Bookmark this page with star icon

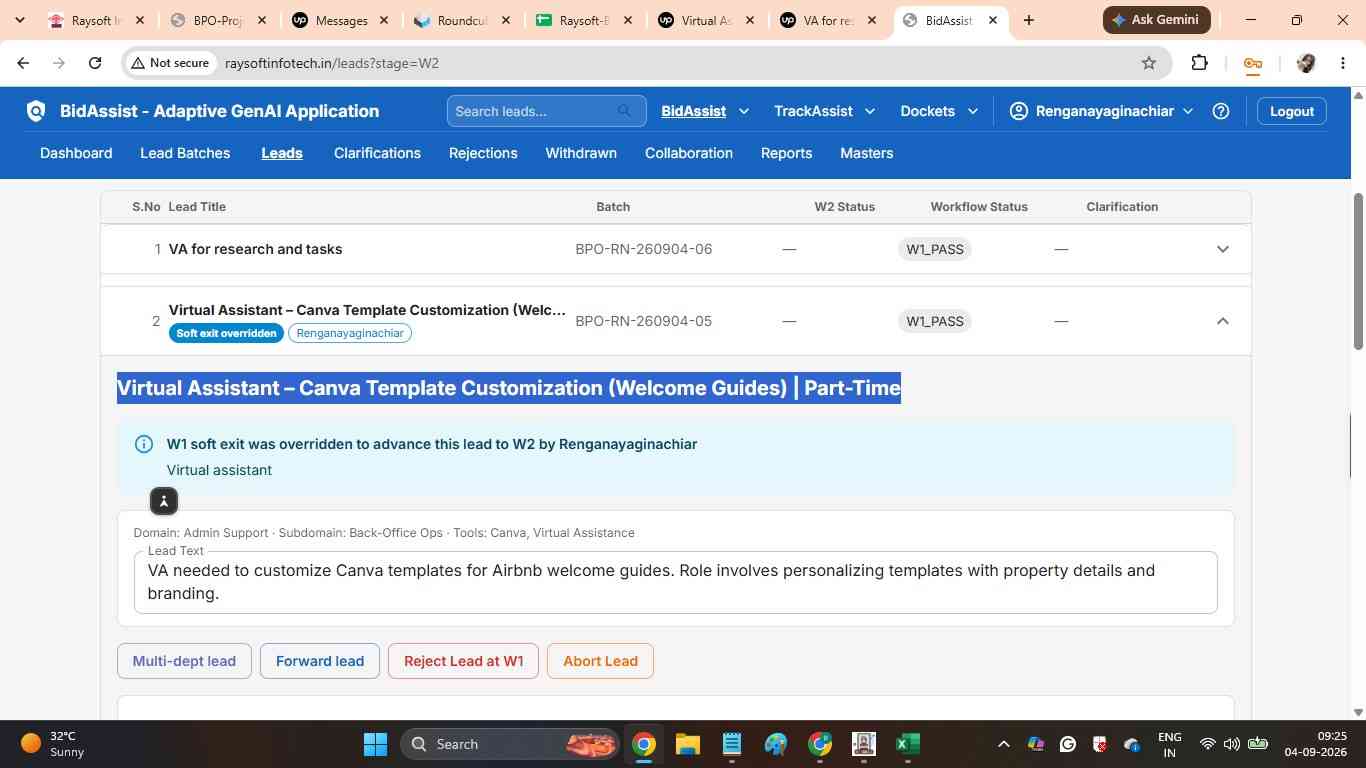(1149, 63)
